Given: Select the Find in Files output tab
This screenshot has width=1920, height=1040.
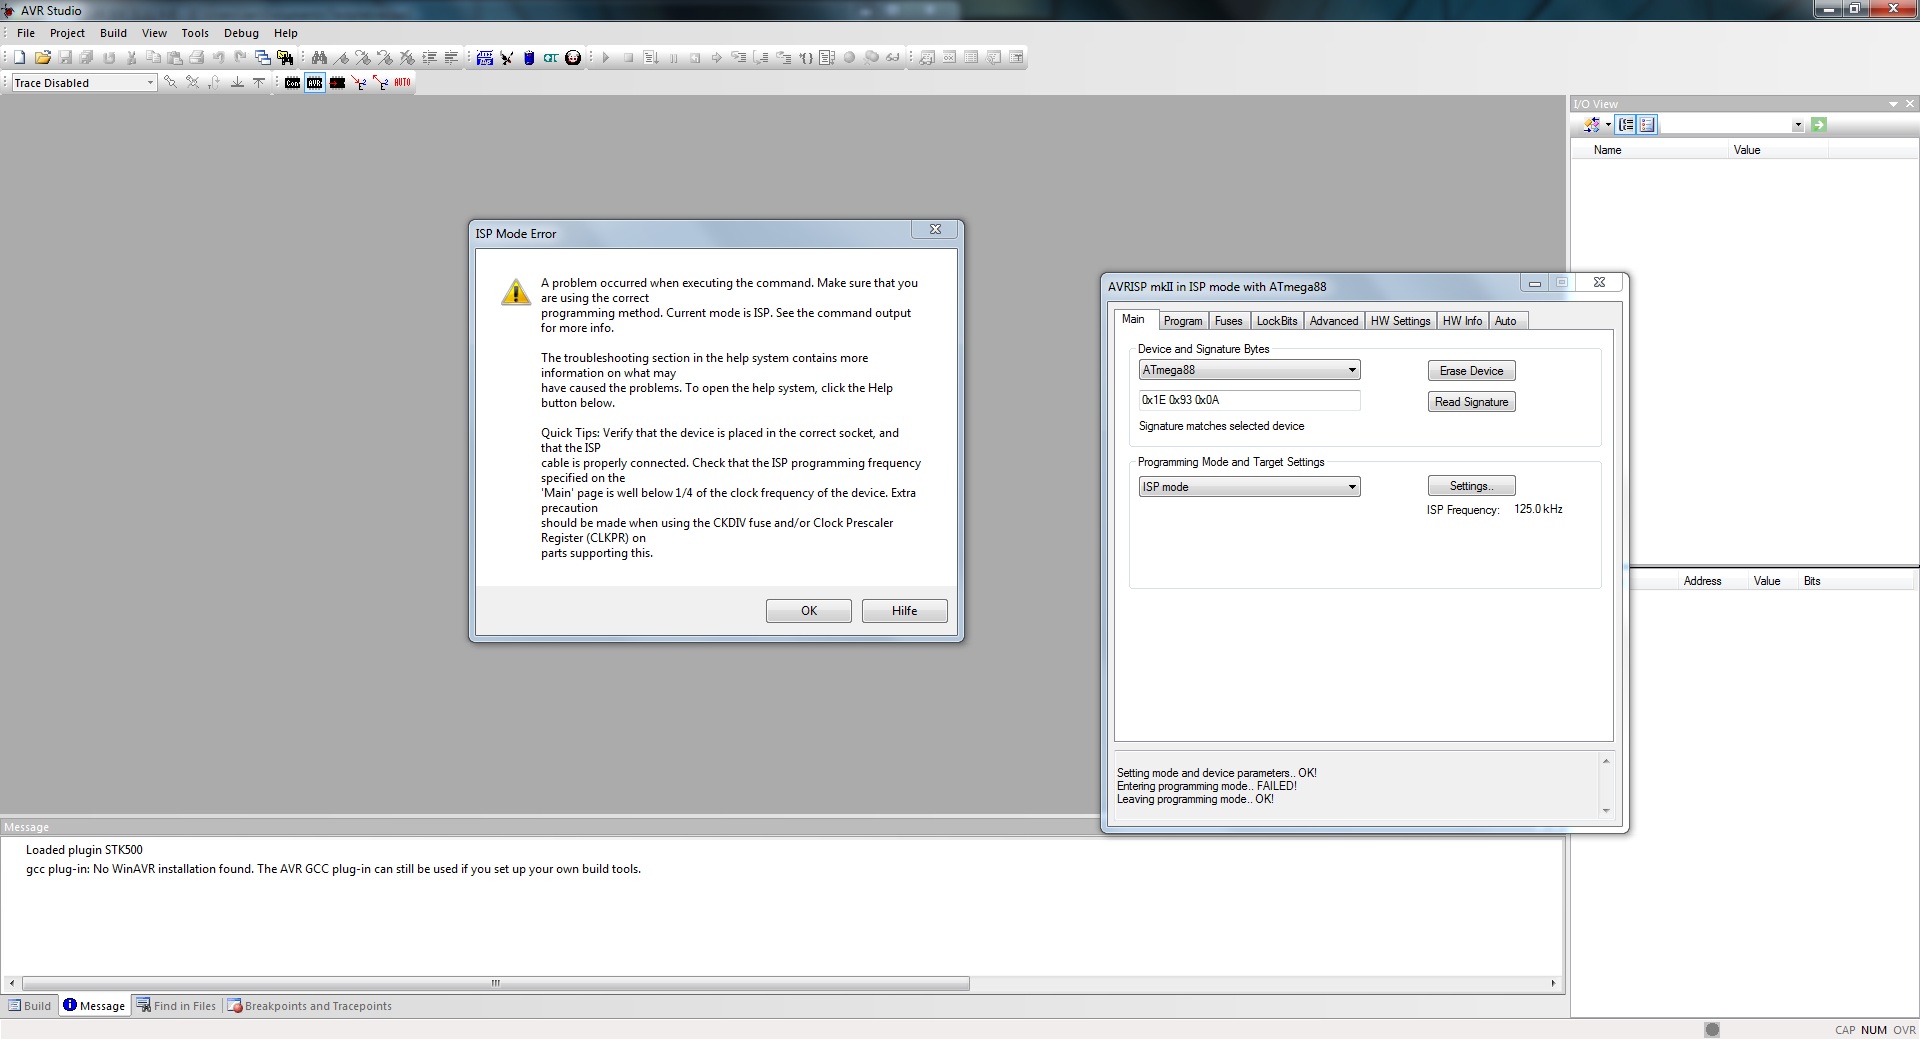Looking at the screenshot, I should point(176,1006).
